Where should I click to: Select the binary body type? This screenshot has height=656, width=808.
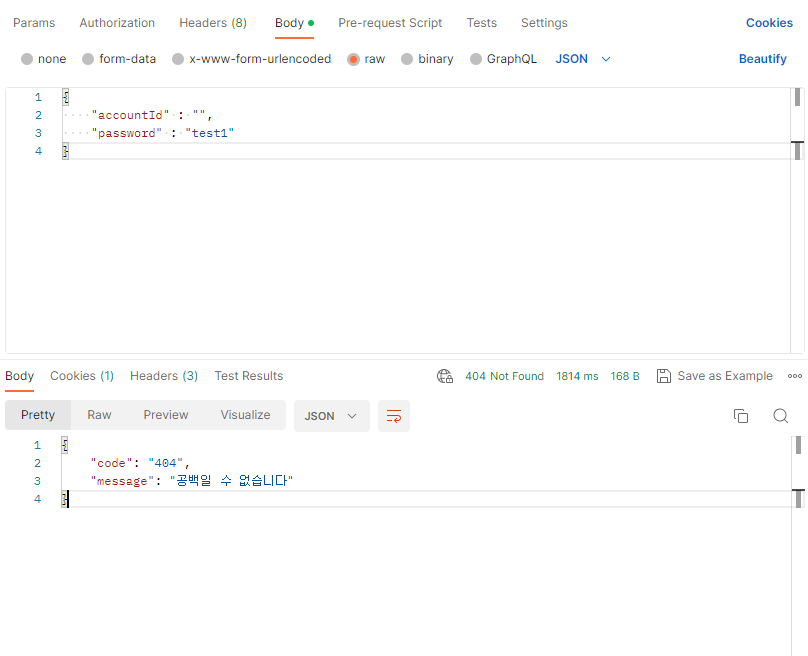427,59
